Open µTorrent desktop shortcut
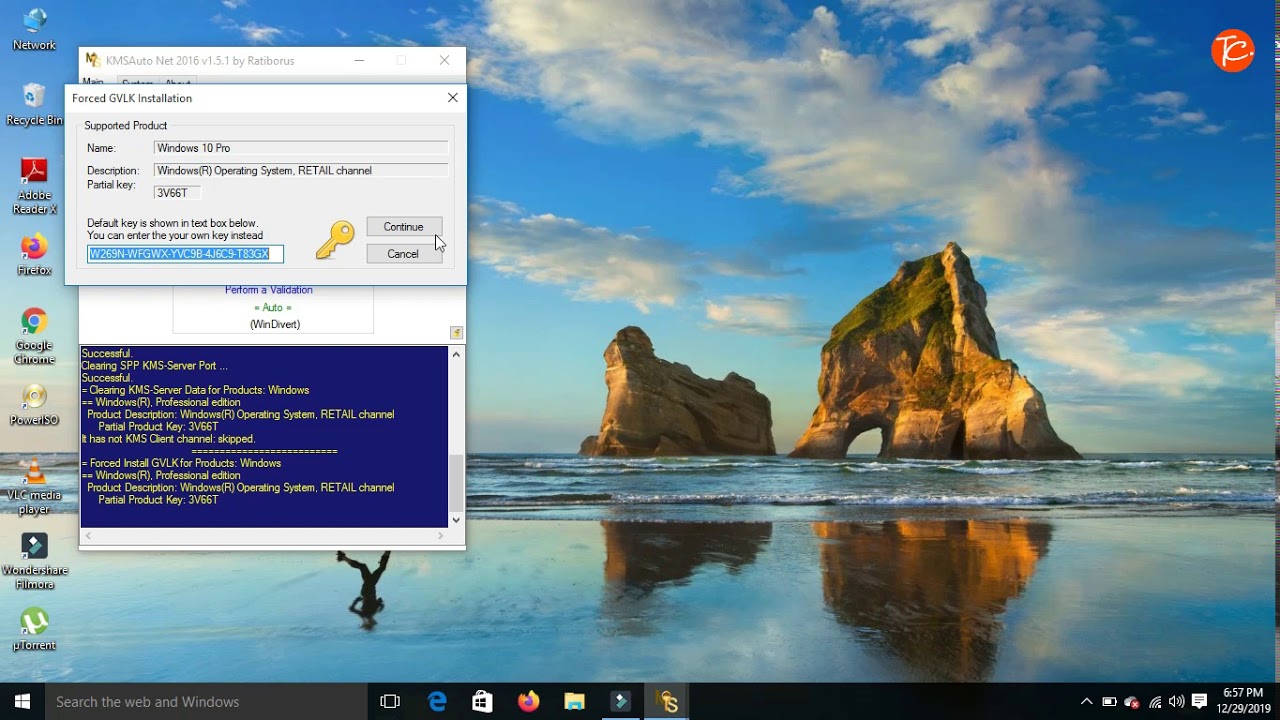 [34, 629]
